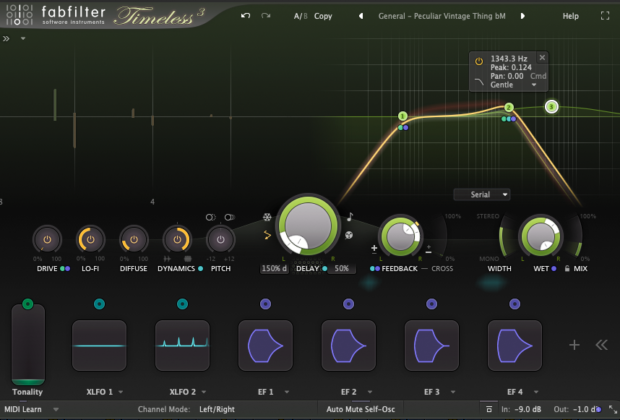This screenshot has height=420, width=620.
Task: Toggle the LO-FI power button
Action: pyautogui.click(x=91, y=239)
